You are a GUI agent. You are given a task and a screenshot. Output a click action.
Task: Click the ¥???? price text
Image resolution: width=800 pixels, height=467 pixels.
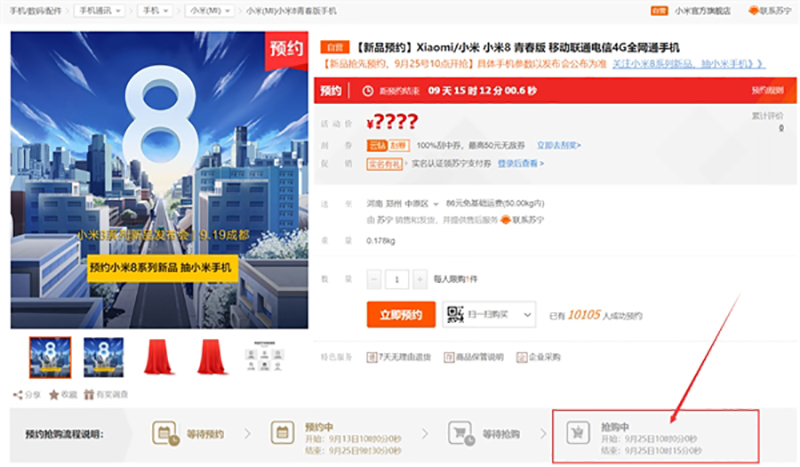tap(392, 121)
